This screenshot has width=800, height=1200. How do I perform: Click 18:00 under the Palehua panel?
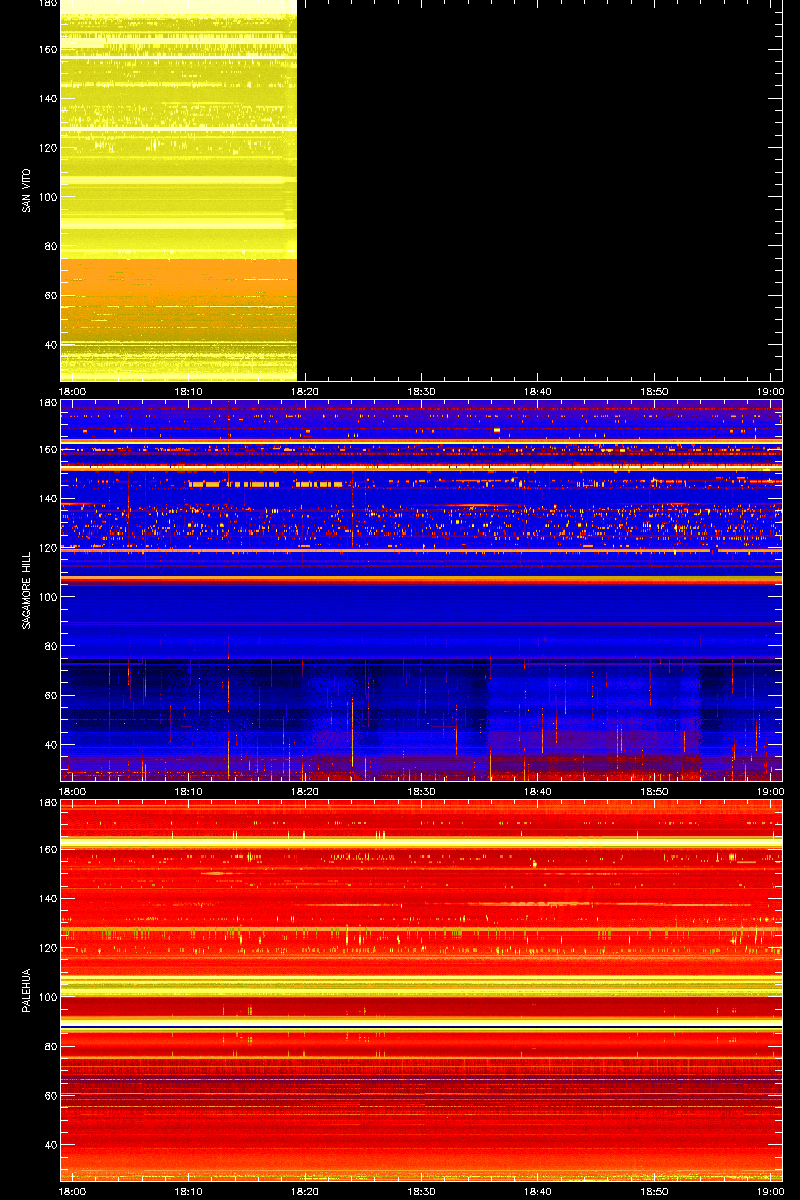click(x=73, y=1191)
